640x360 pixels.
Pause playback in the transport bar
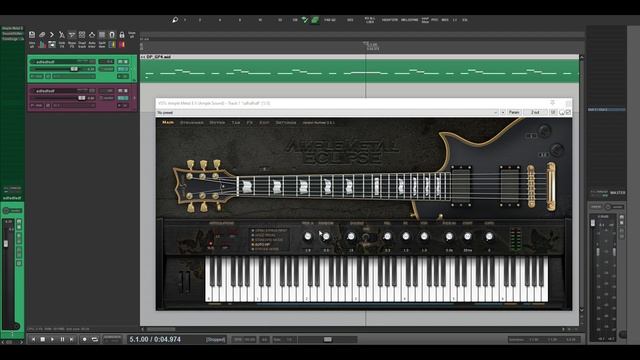(x=62, y=339)
